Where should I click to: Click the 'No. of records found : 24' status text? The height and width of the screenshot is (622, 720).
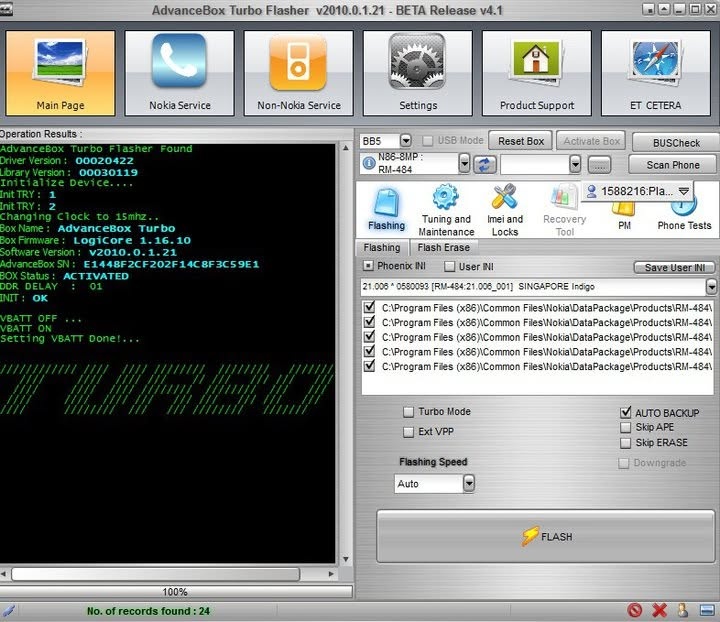click(x=148, y=611)
